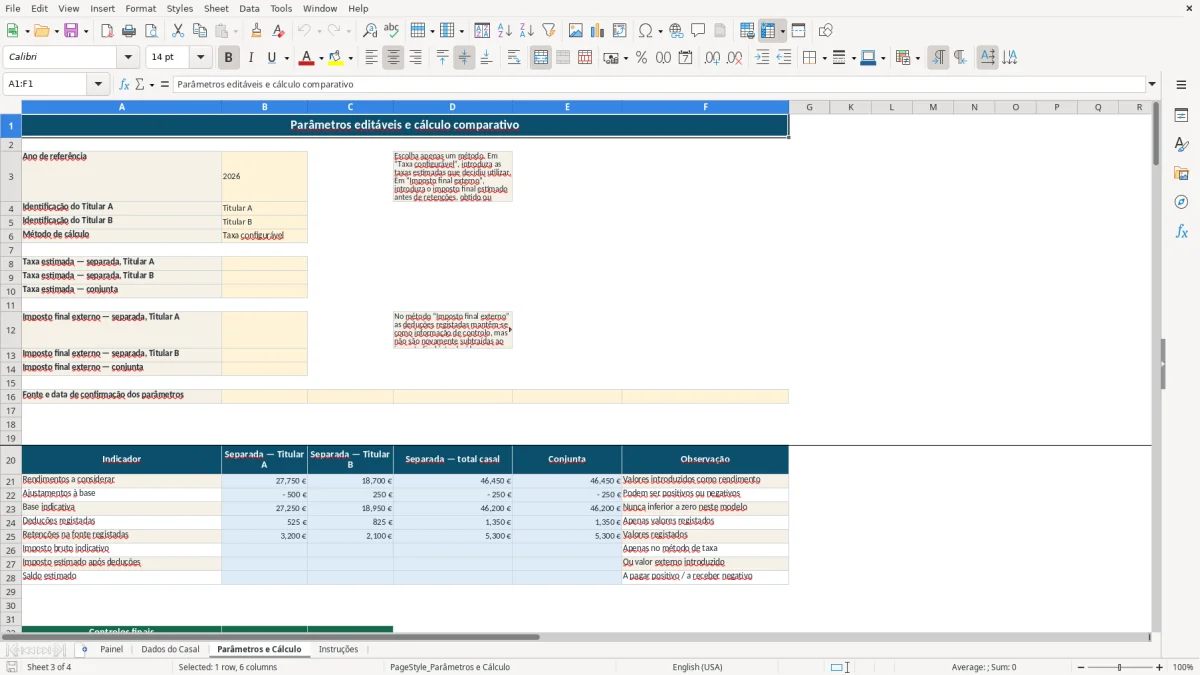1200x675 pixels.
Task: Enable AutoFilter funnel icon
Action: [549, 31]
